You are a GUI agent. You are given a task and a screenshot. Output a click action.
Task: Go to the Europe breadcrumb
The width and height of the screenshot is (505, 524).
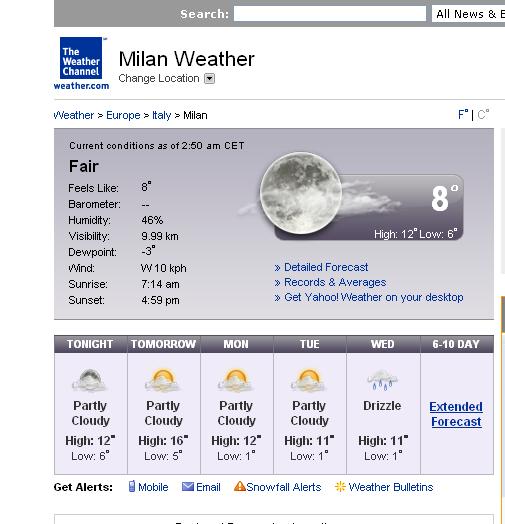pos(123,115)
